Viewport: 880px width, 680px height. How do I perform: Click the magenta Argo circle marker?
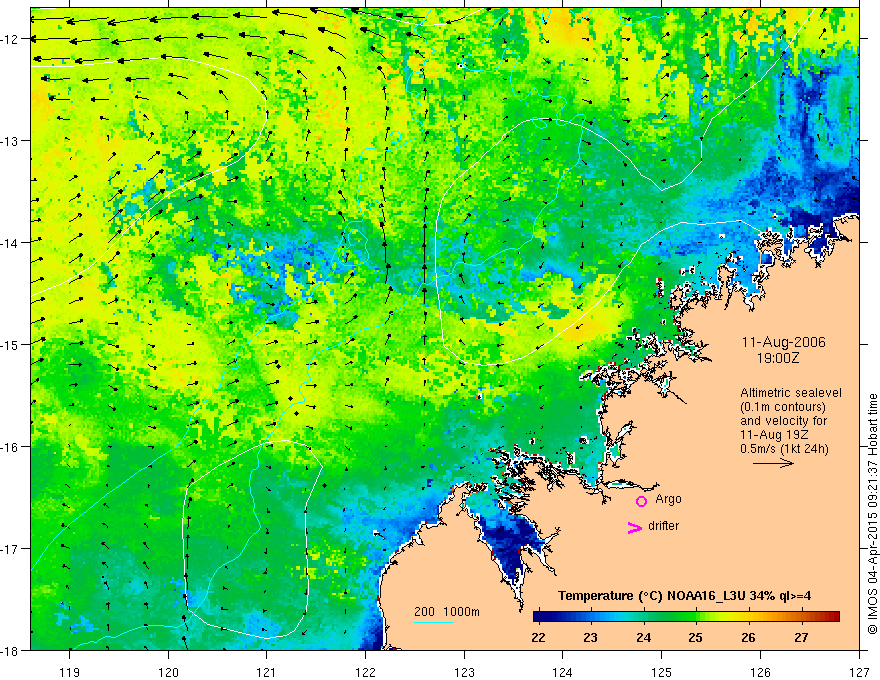click(641, 501)
